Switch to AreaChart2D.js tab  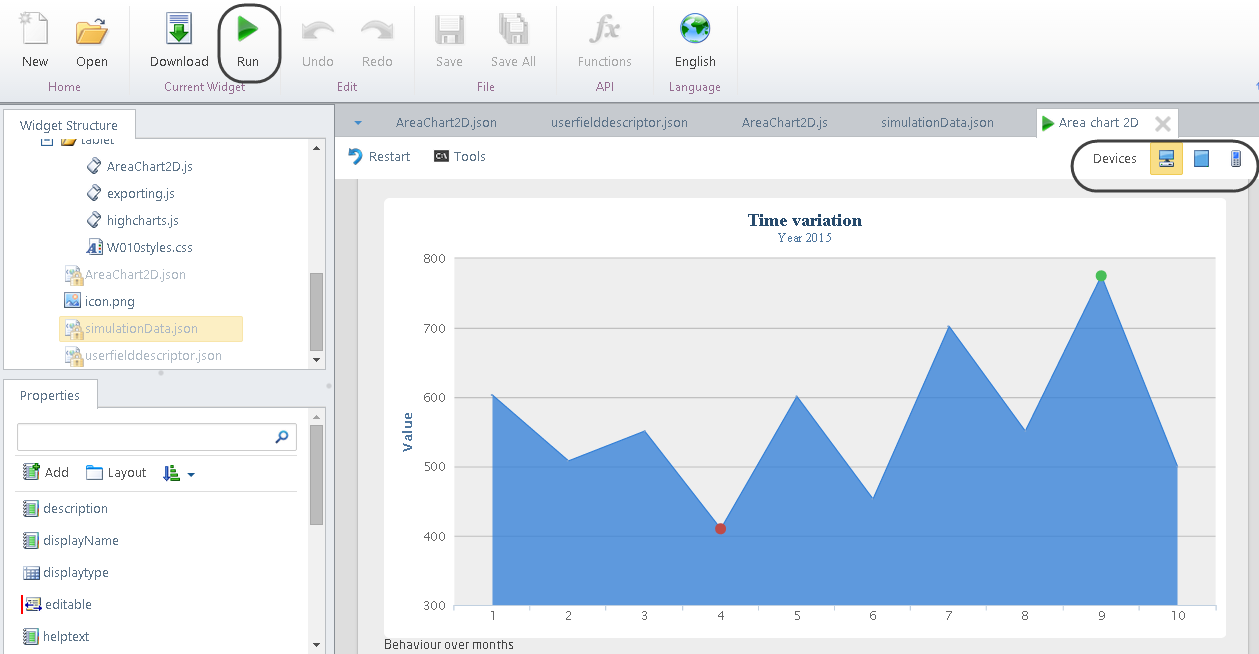pos(785,122)
